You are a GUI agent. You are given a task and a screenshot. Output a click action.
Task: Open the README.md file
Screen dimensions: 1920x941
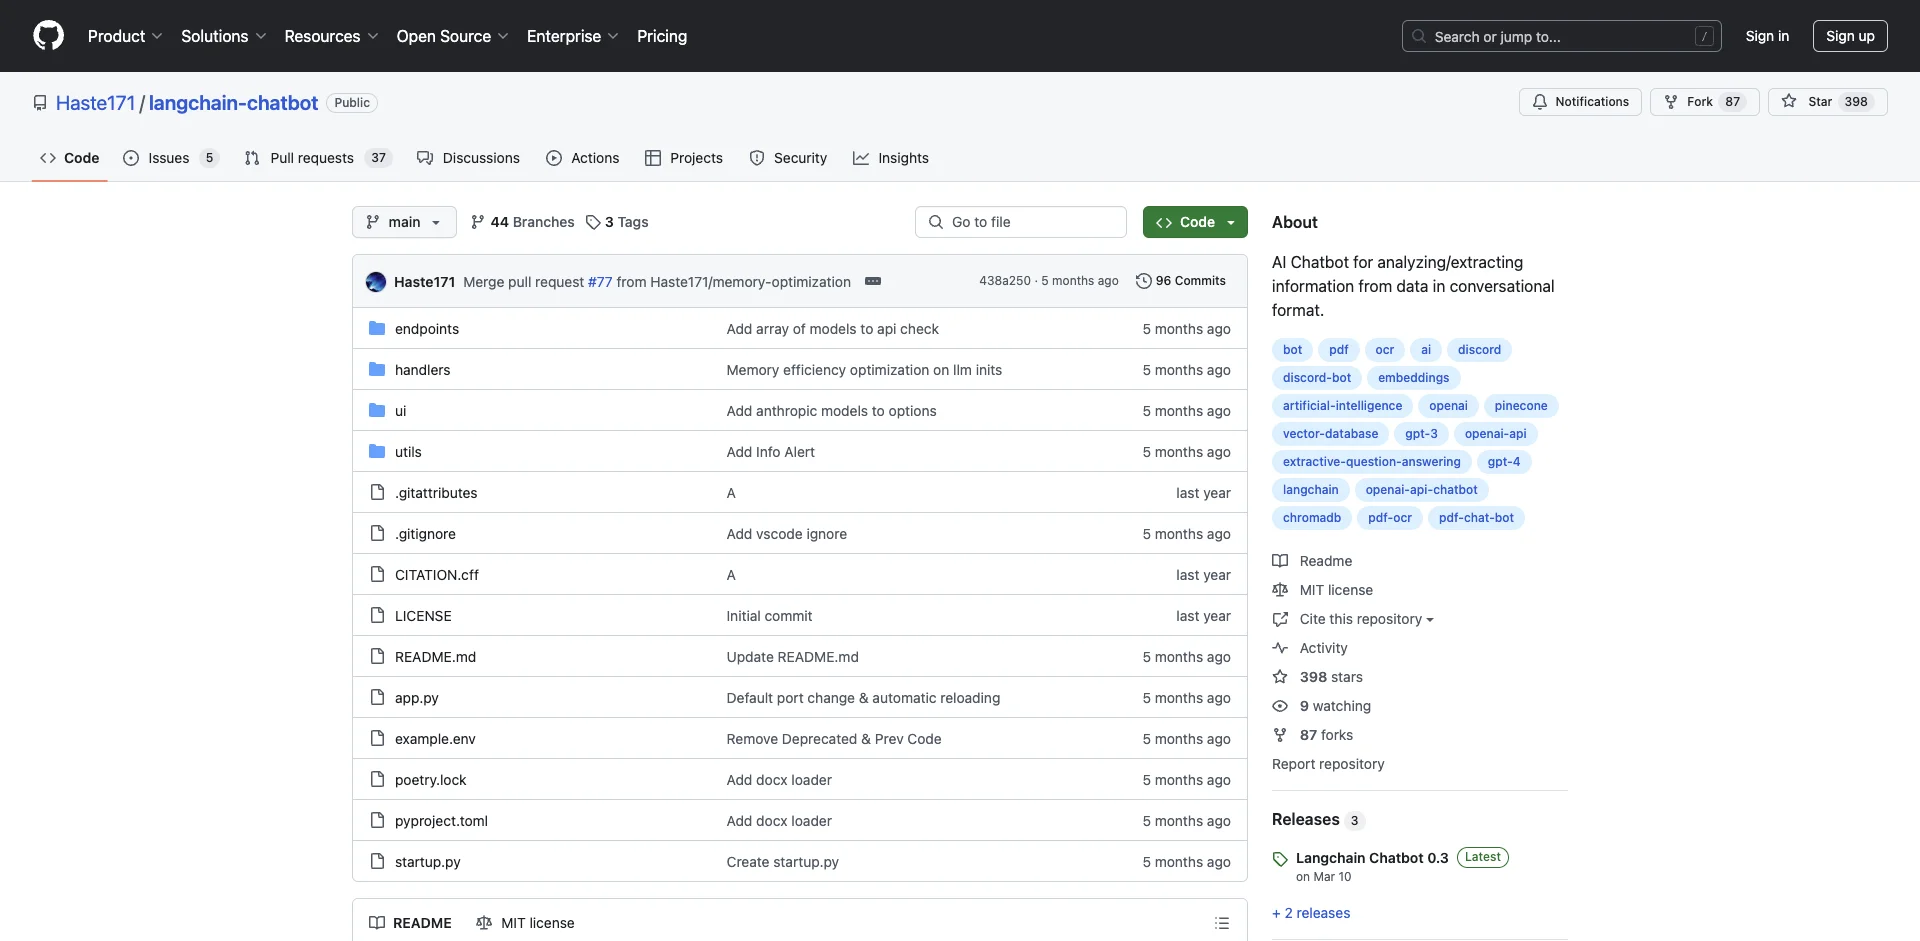pos(435,657)
